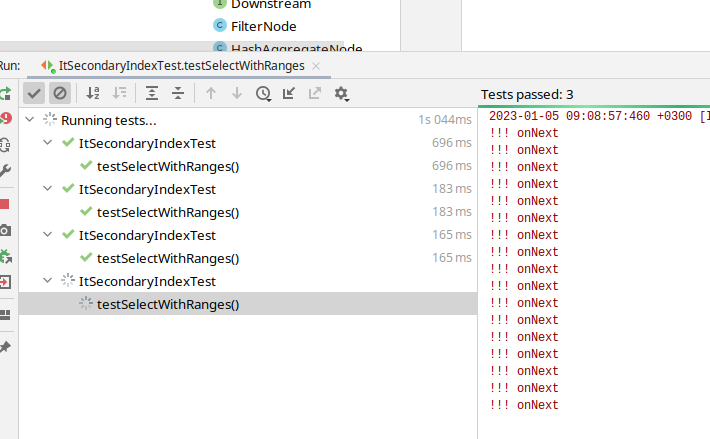
Task: Select the spinning ItSecondaryIndexTest row
Action: tap(248, 281)
